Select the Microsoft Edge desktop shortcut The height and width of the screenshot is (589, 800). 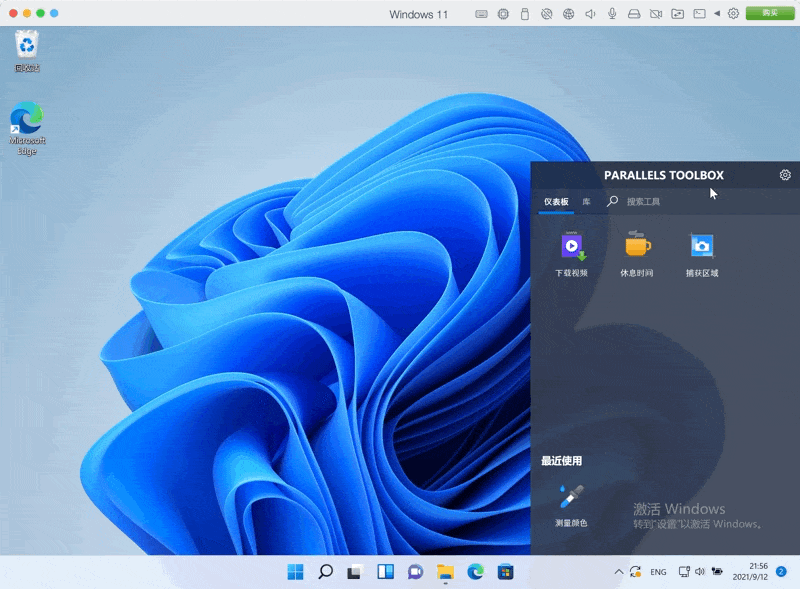click(x=27, y=128)
